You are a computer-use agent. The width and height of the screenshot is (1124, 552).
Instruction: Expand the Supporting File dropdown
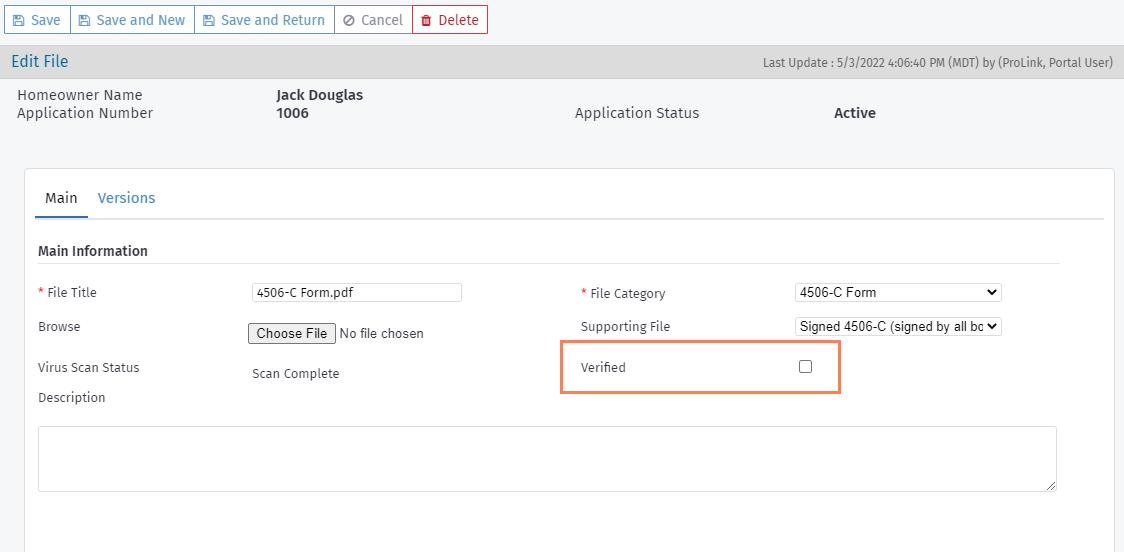coord(897,326)
